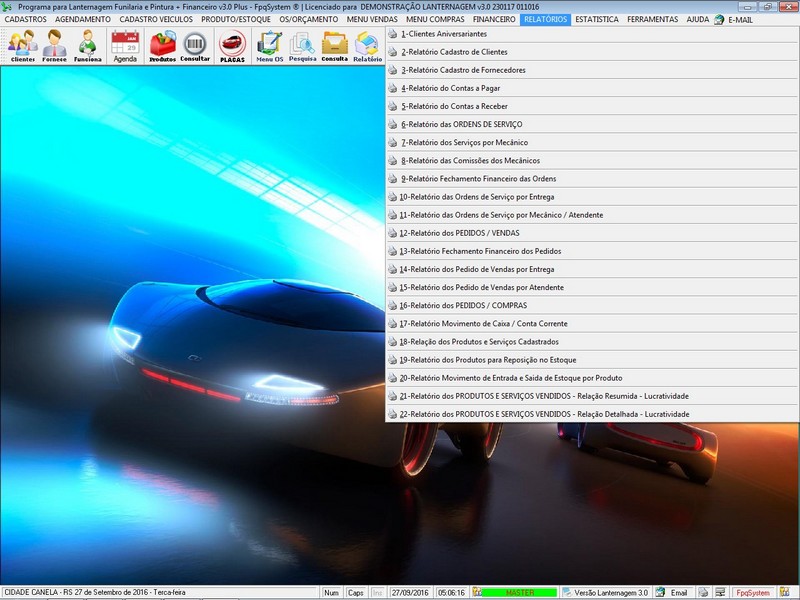Click the FpqSystem link in status bar
The width and height of the screenshot is (800, 600).
pos(752,593)
